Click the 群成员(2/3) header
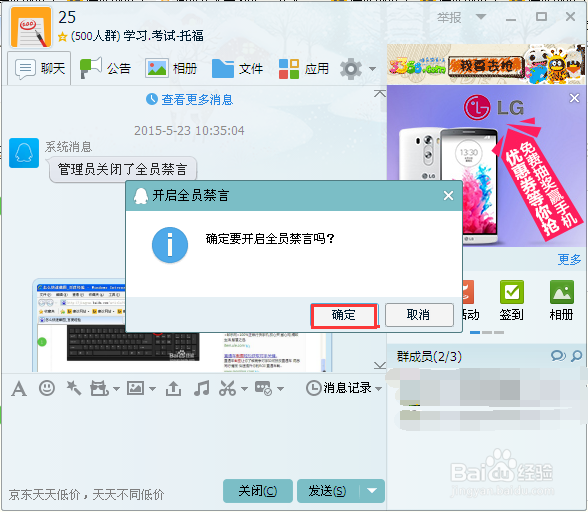The width and height of the screenshot is (588, 512). (429, 356)
